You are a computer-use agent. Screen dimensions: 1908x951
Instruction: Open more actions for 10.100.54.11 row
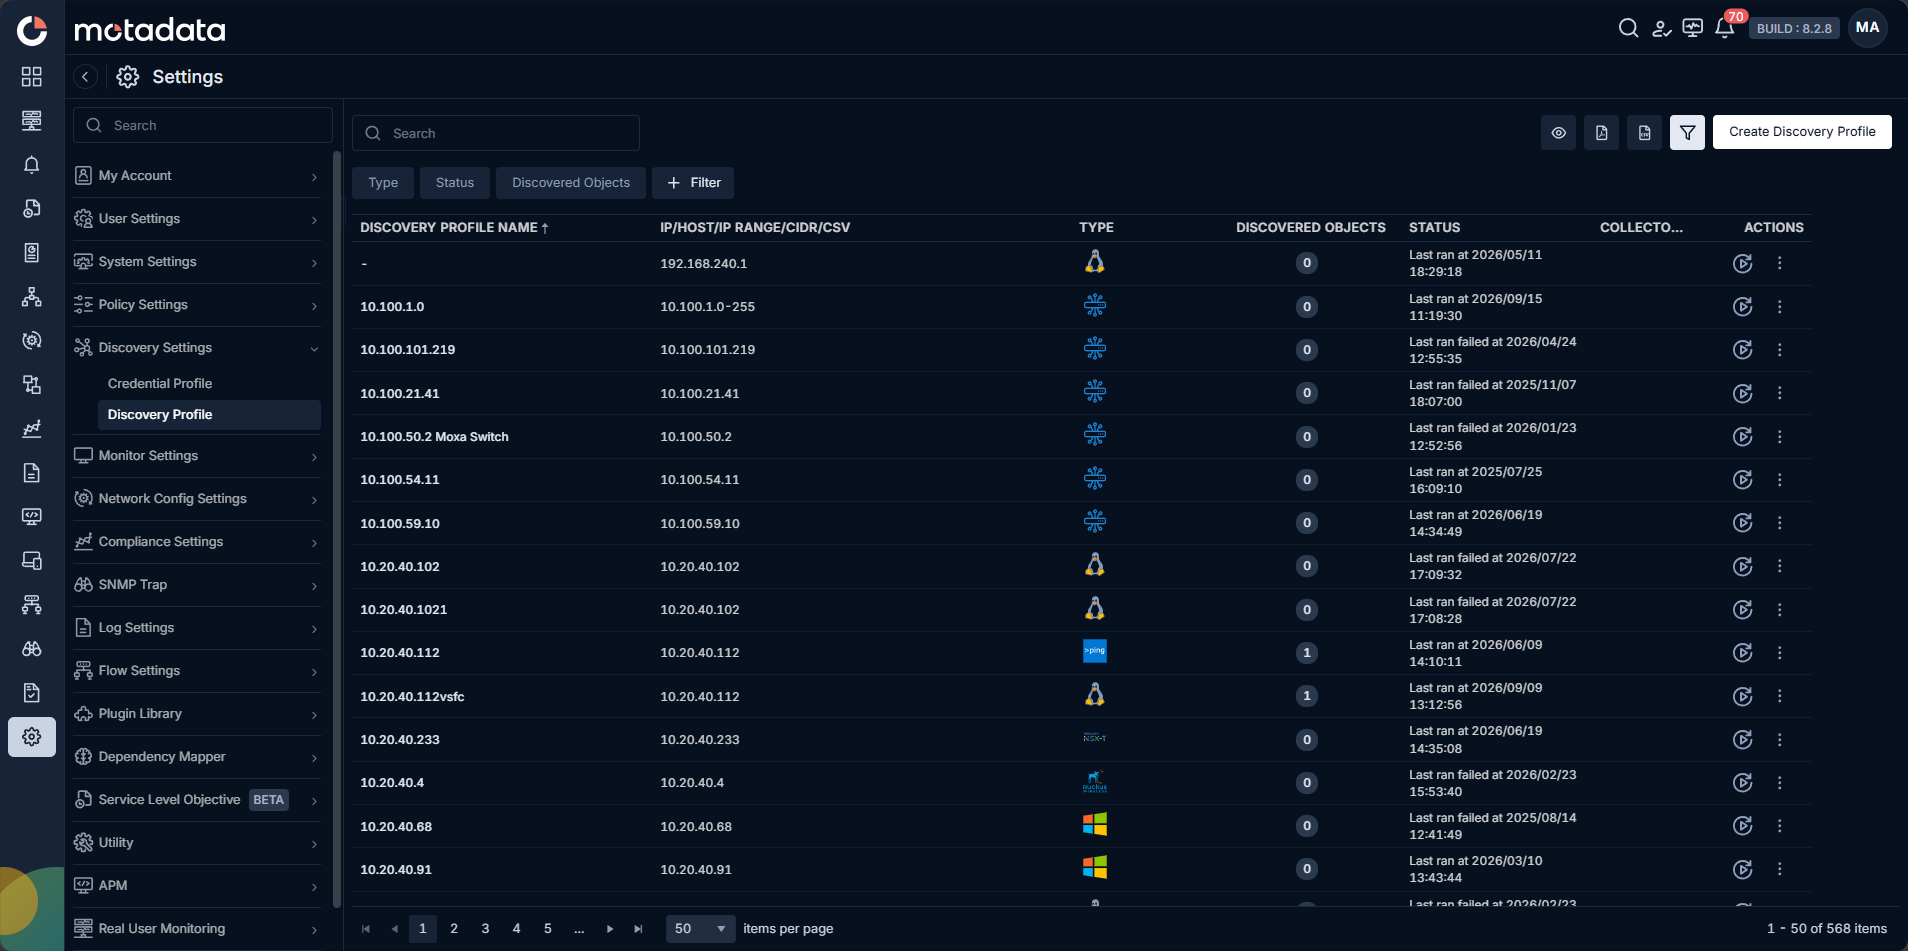(1780, 480)
